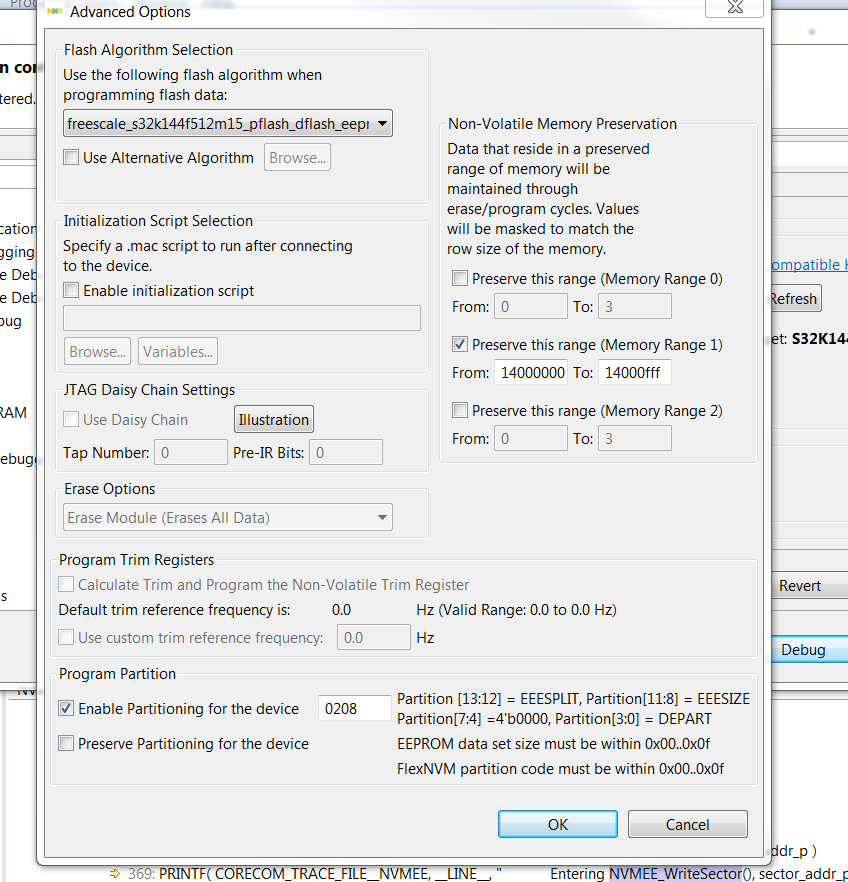The image size is (848, 882).
Task: Toggle the Use Daisy Chain checkbox
Action: (x=69, y=420)
